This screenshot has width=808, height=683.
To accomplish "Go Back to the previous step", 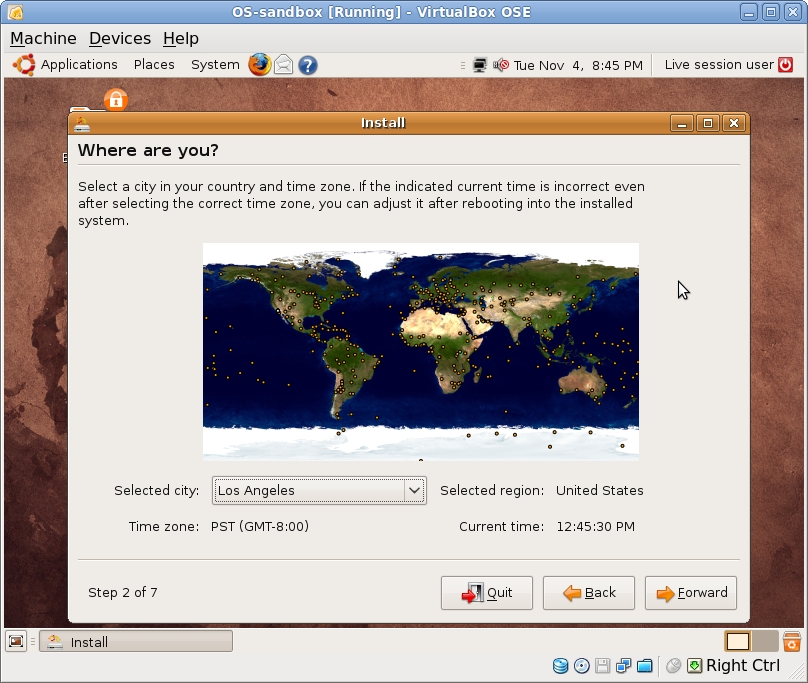I will (x=588, y=593).
